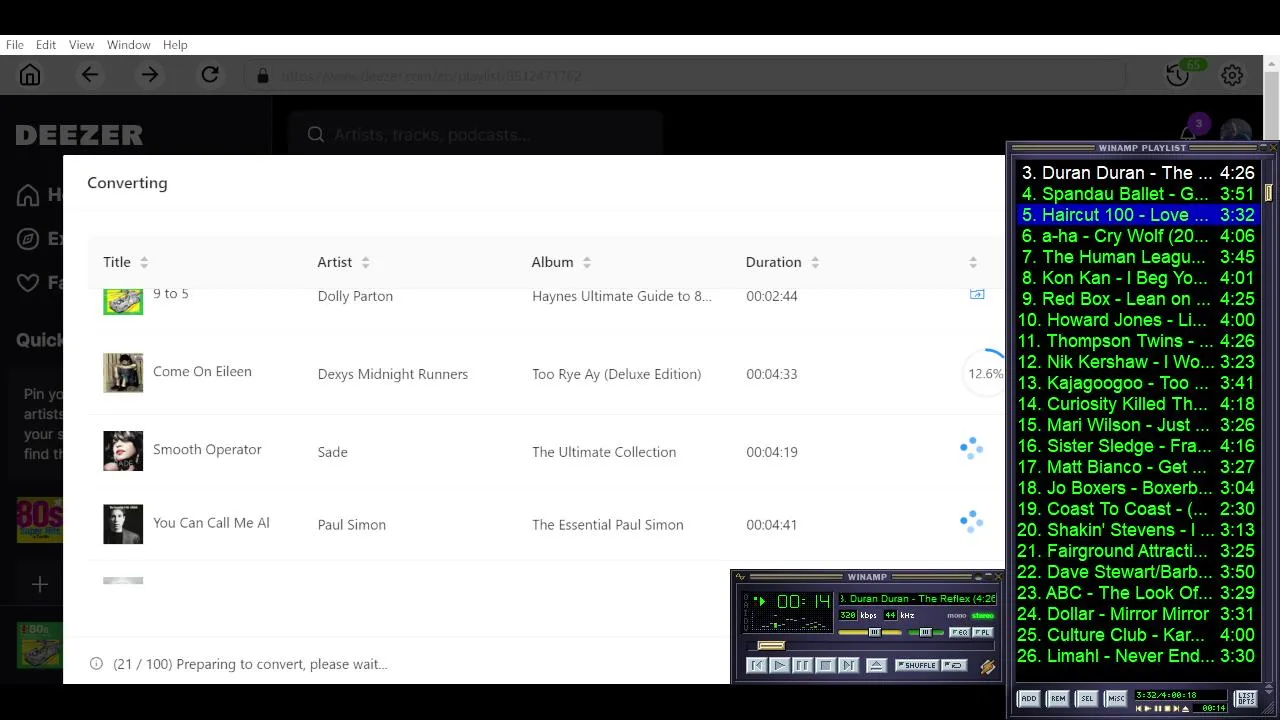
Task: Select playlist entry 20. Shakin' Stevens
Action: (1137, 530)
